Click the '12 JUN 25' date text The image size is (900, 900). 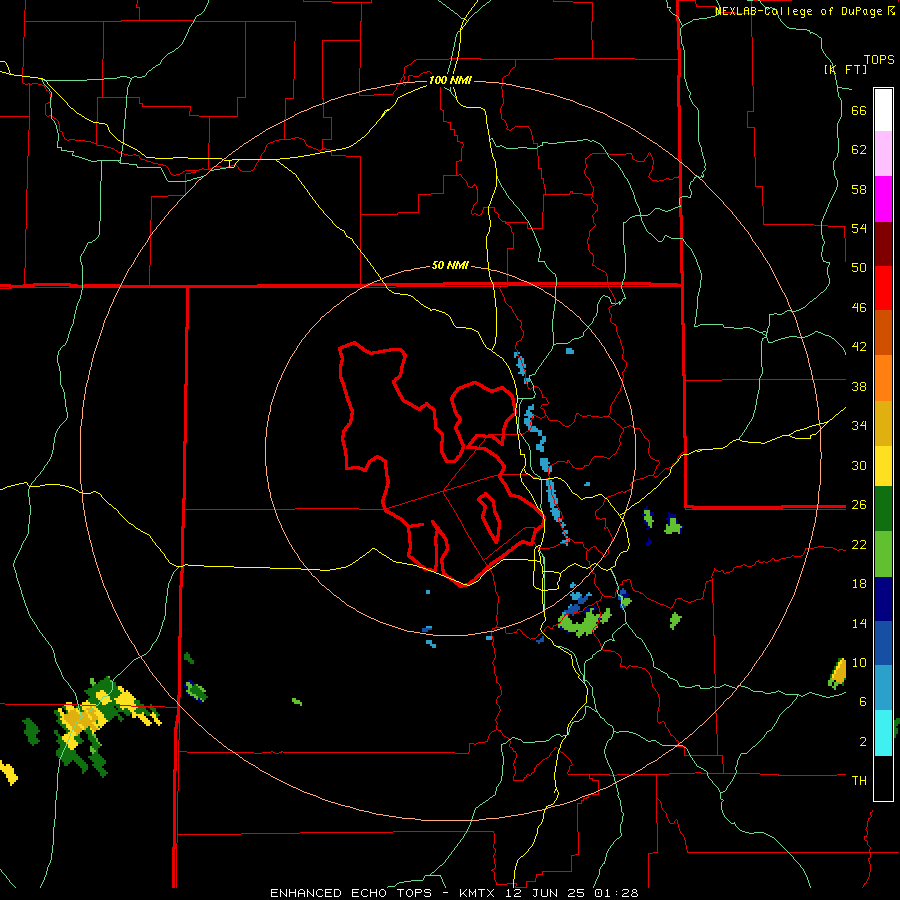coord(546,893)
